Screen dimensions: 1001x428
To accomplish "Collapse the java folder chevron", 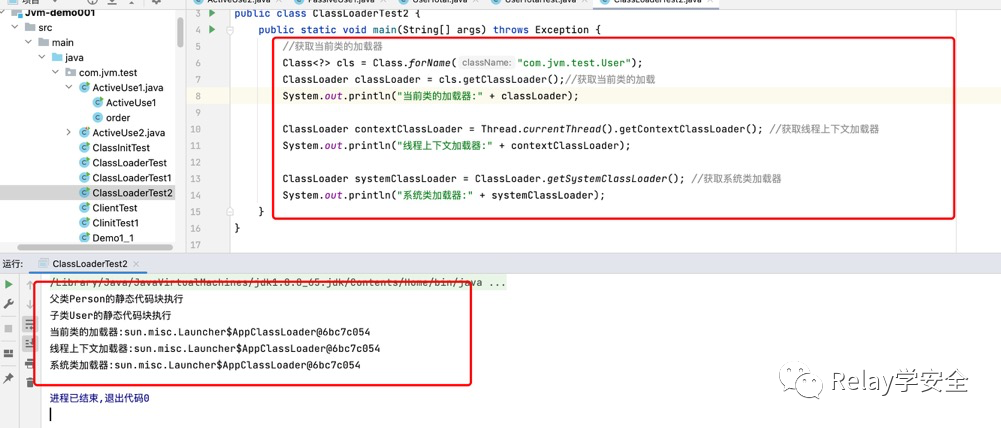I will coord(41,57).
